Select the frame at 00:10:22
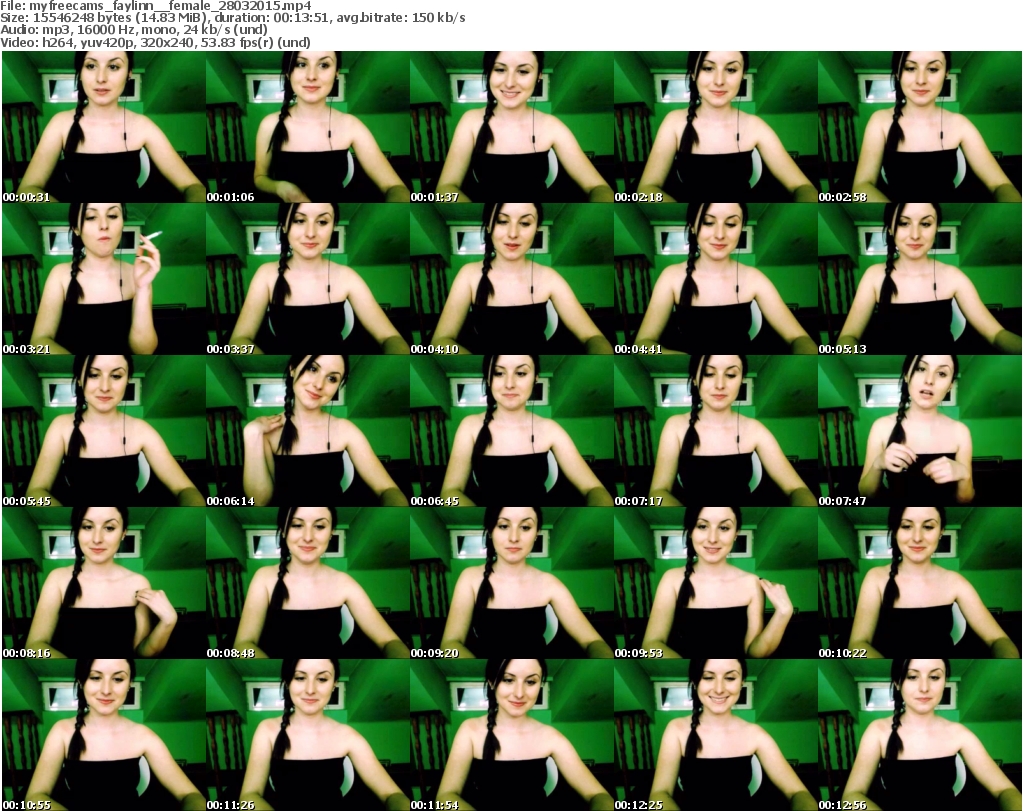The height and width of the screenshot is (811, 1024). pyautogui.click(x=920, y=583)
